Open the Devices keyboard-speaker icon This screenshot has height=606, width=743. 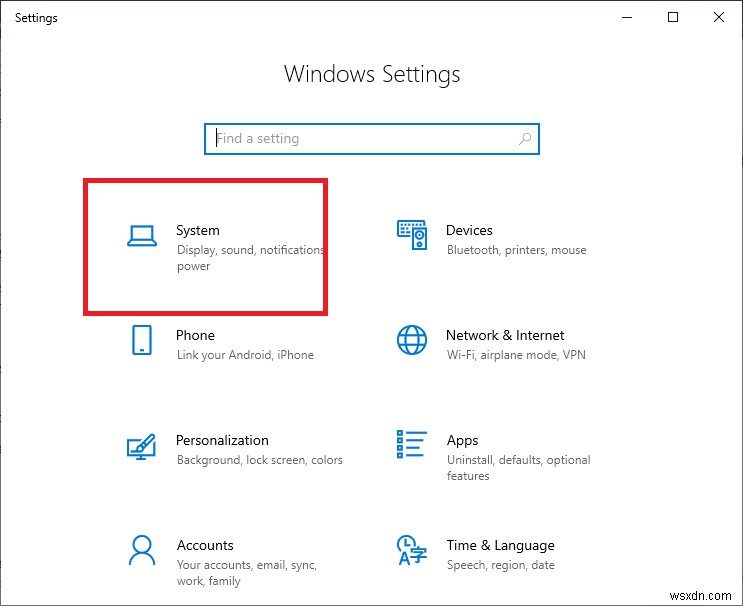[412, 235]
